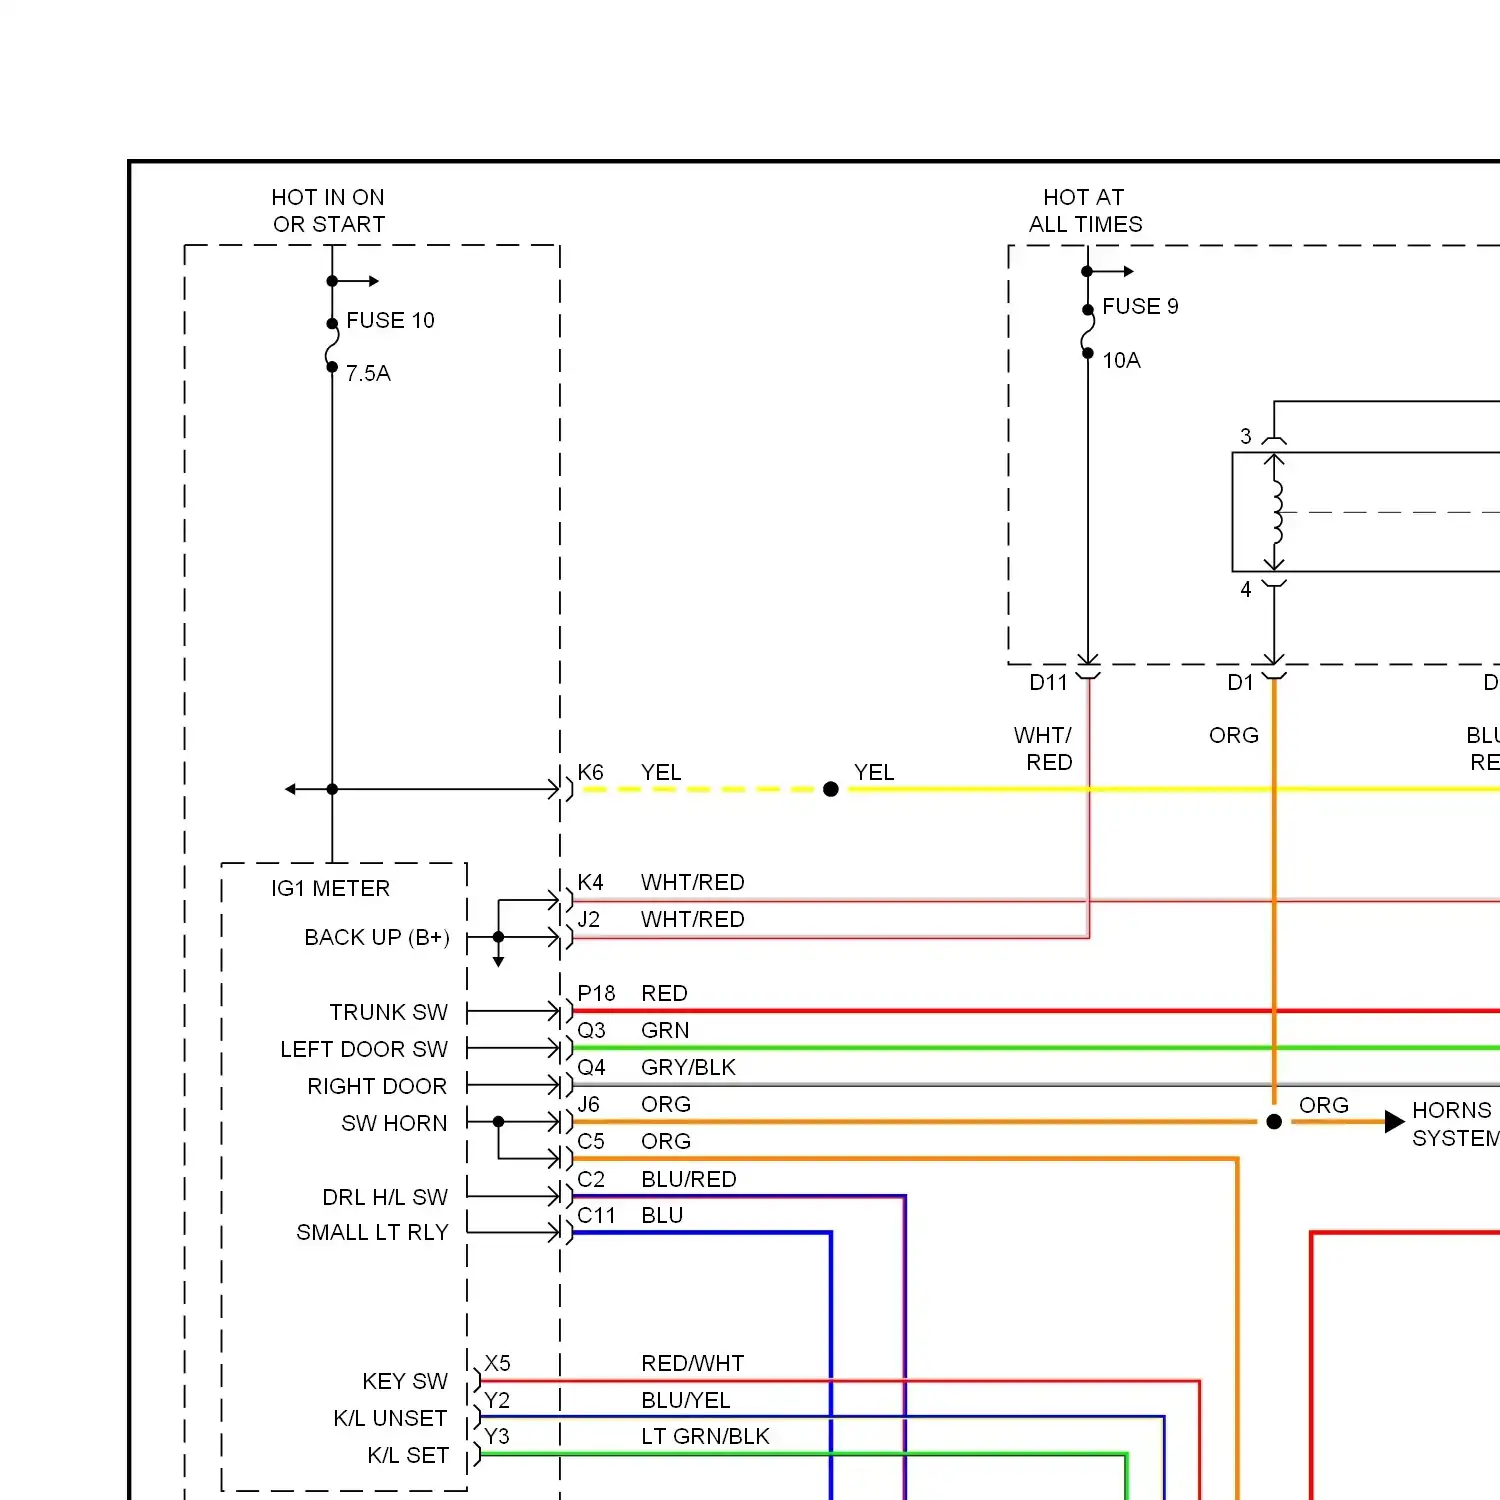1500x1500 pixels.
Task: Select the ORG label under D1
Action: [x=1233, y=735]
